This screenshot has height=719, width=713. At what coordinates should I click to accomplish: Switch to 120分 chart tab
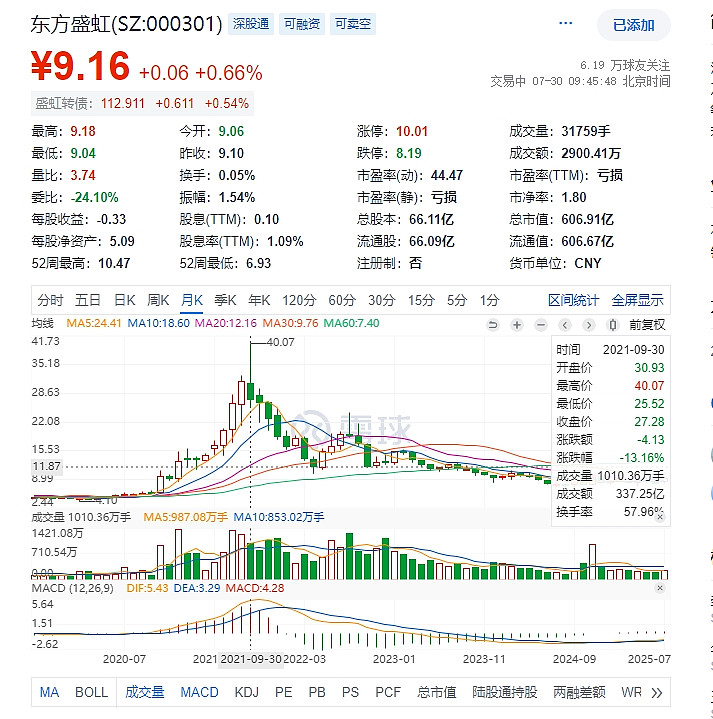click(x=299, y=300)
